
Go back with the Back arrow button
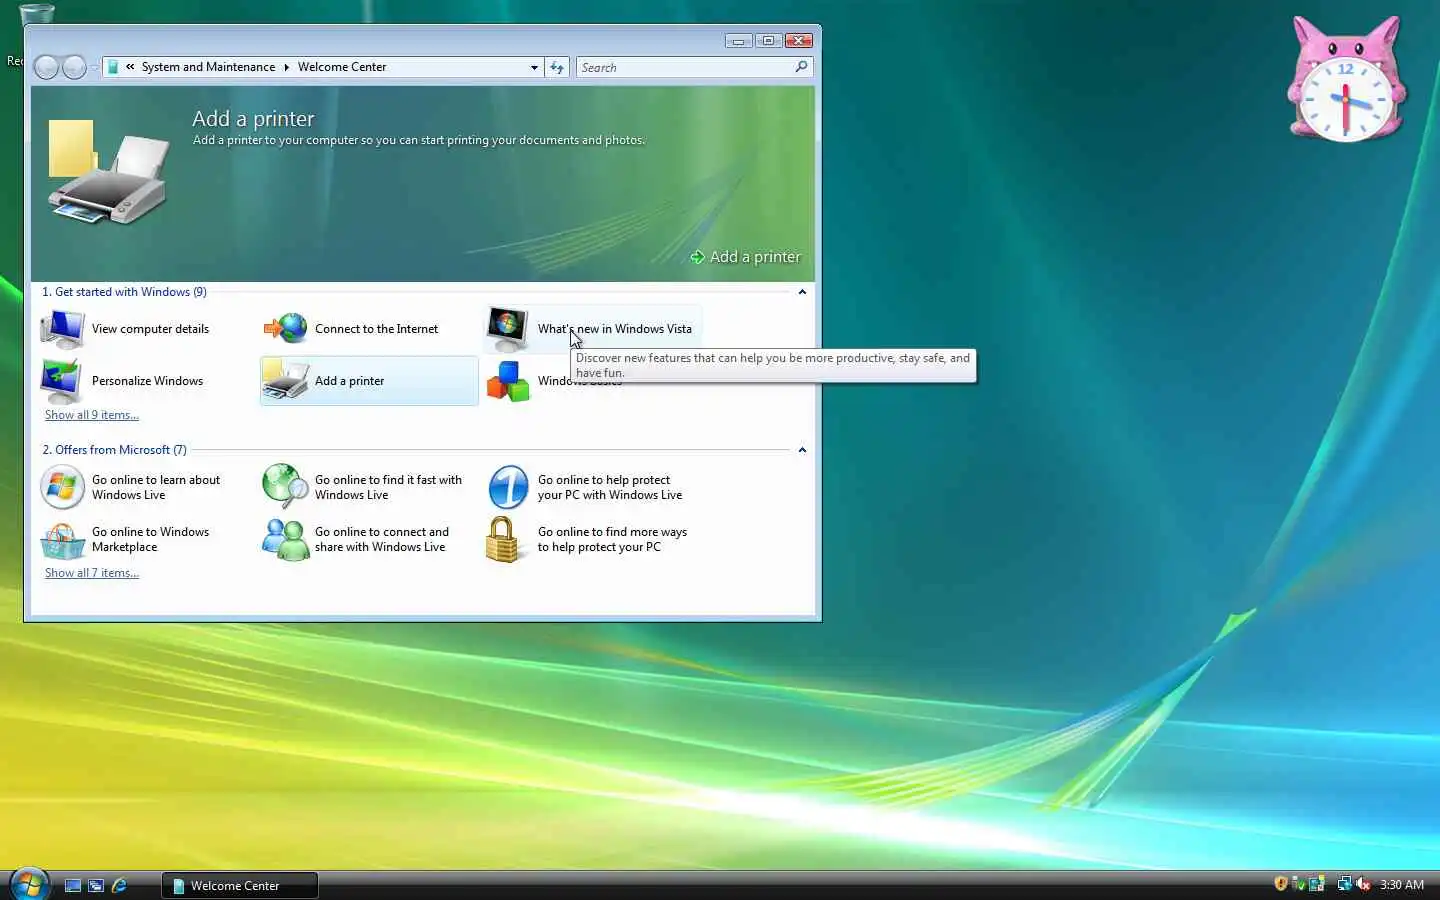coord(46,67)
